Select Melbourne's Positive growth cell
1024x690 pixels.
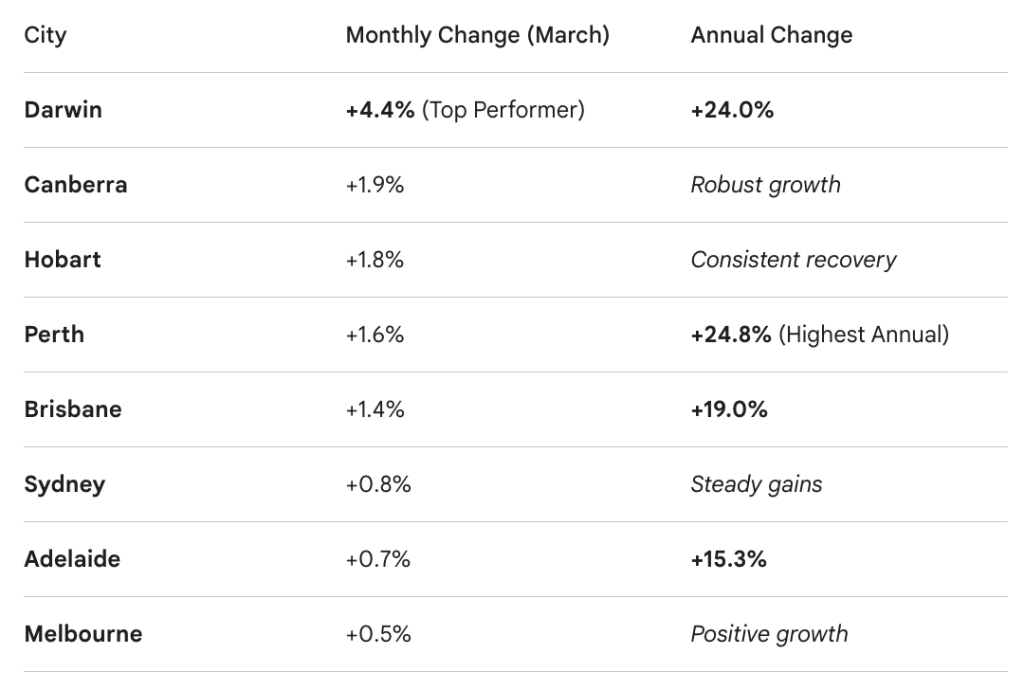click(x=769, y=634)
